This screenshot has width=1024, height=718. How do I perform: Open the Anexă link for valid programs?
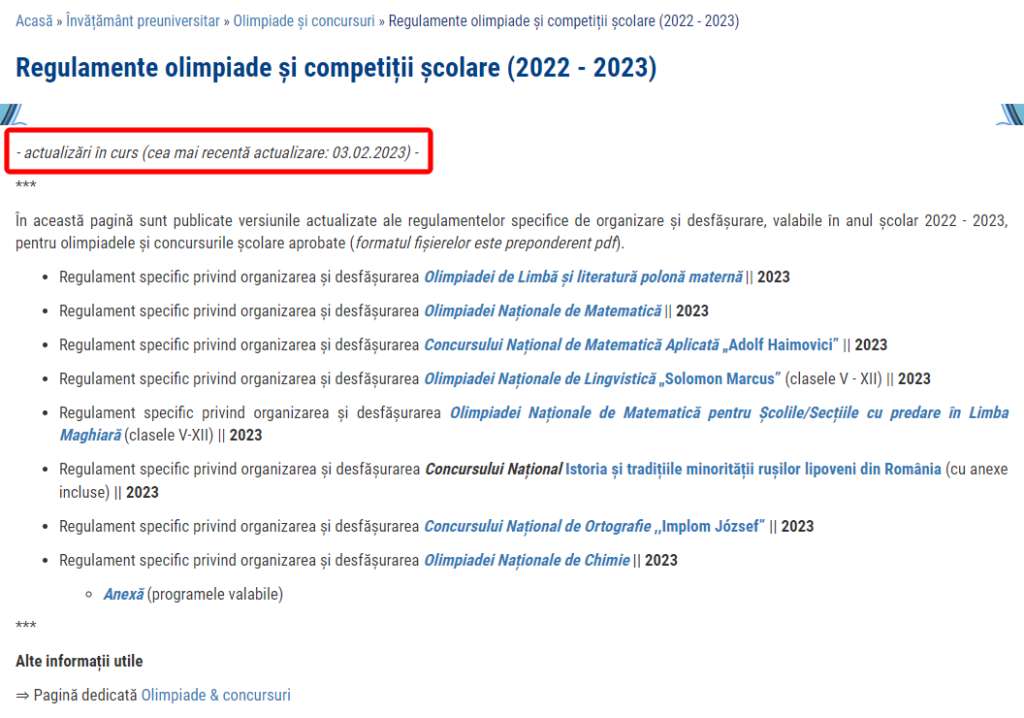tap(123, 594)
